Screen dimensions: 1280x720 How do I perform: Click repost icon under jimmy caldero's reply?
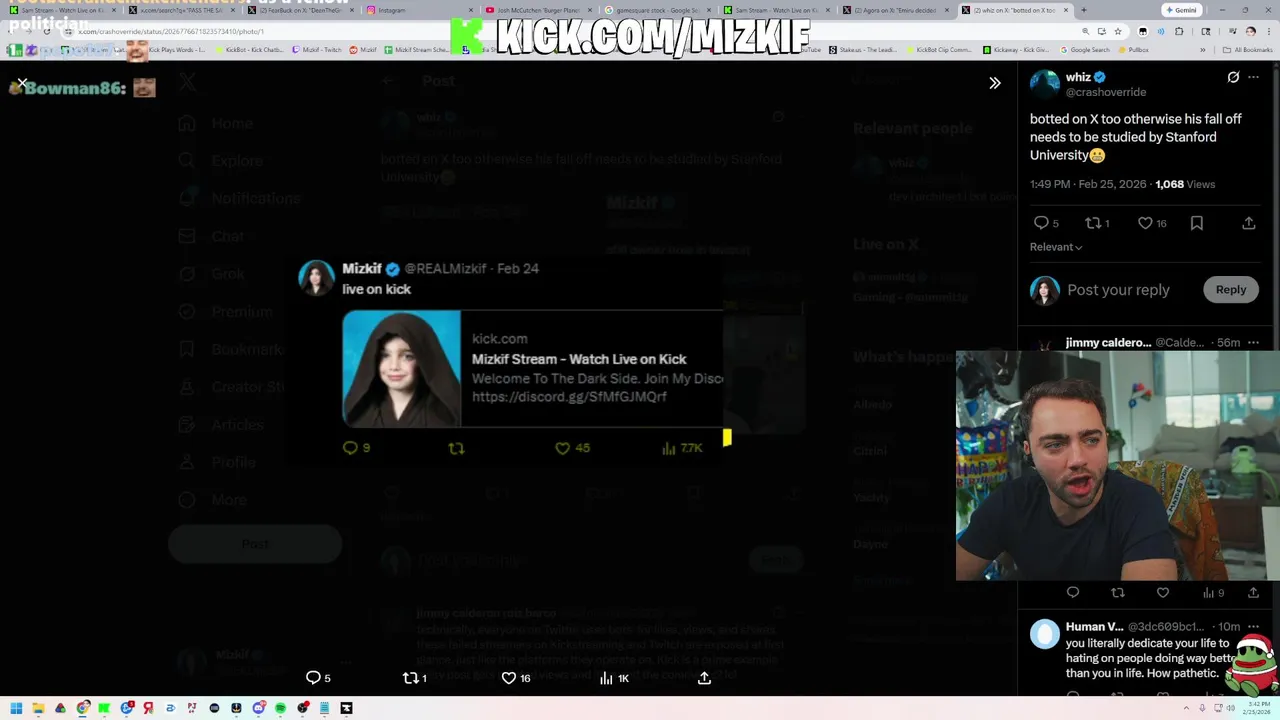[1118, 593]
